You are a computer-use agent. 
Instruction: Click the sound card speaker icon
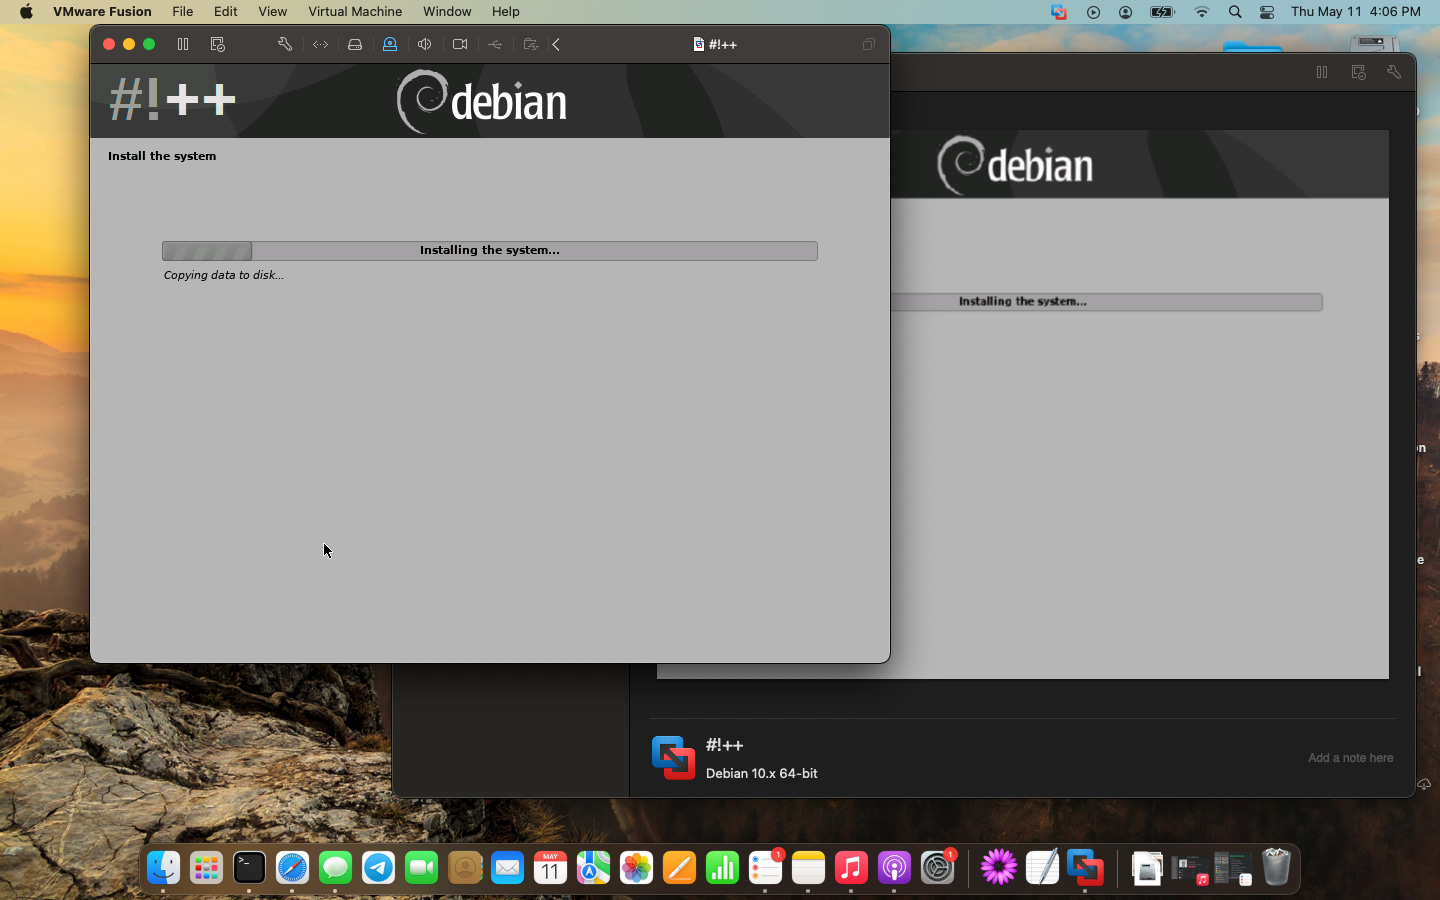tap(425, 44)
